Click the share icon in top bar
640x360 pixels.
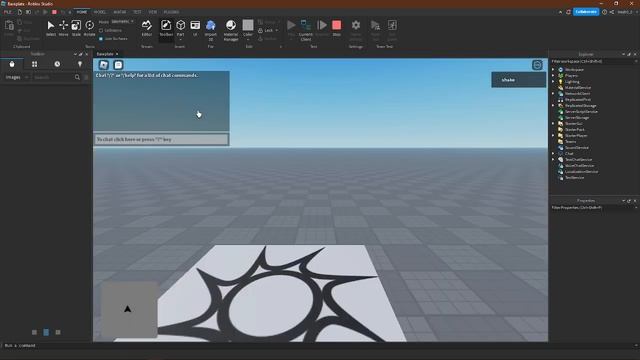(611, 12)
